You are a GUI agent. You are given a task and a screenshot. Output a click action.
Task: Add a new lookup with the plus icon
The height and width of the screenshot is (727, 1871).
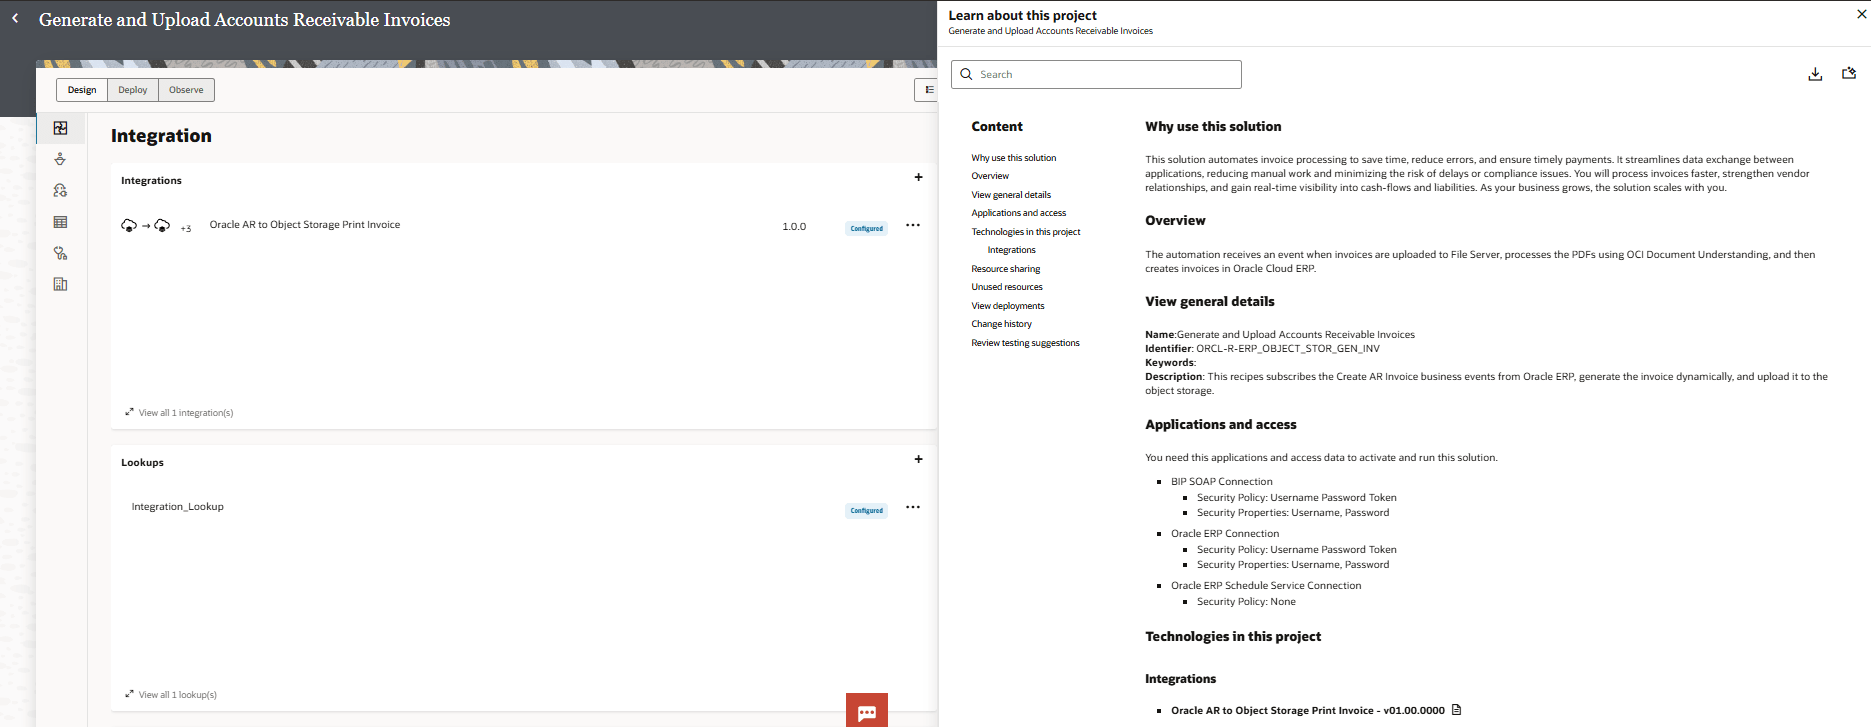click(x=918, y=459)
